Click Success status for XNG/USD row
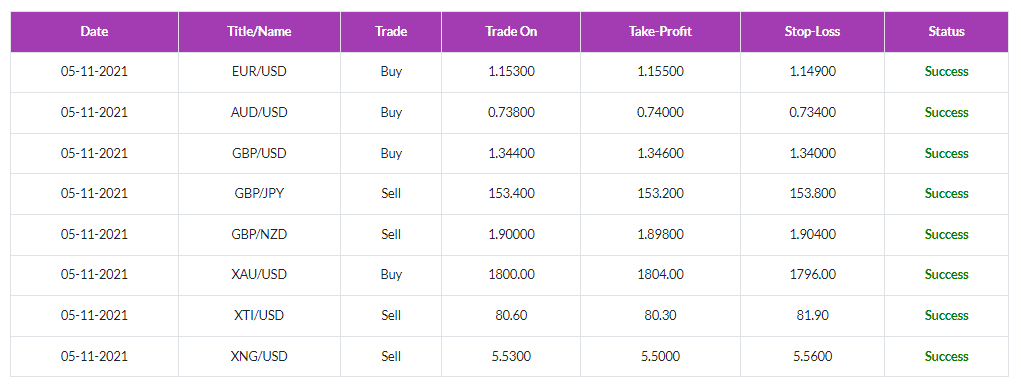1021x385 pixels. click(946, 356)
